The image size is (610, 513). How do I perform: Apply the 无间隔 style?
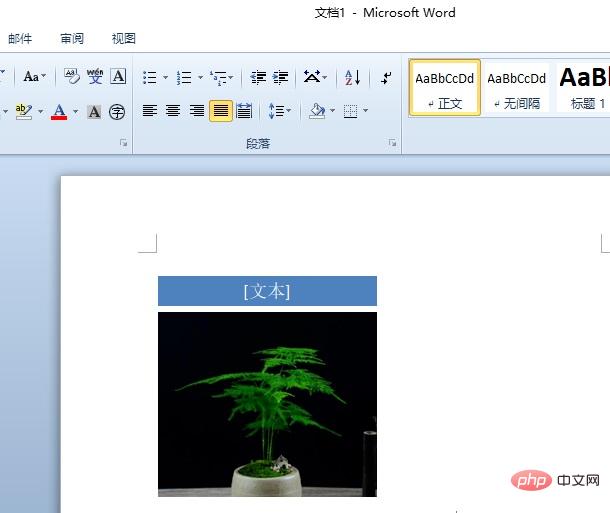[x=517, y=87]
